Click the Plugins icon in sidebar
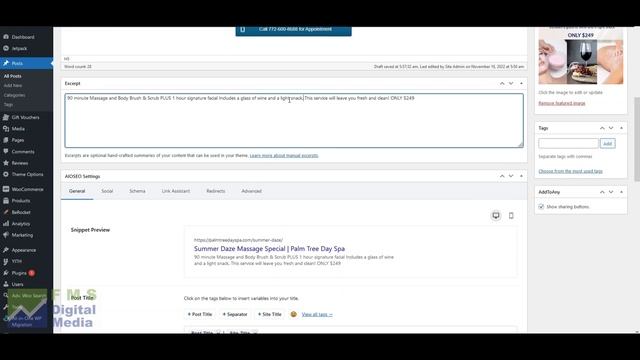 (x=6, y=273)
